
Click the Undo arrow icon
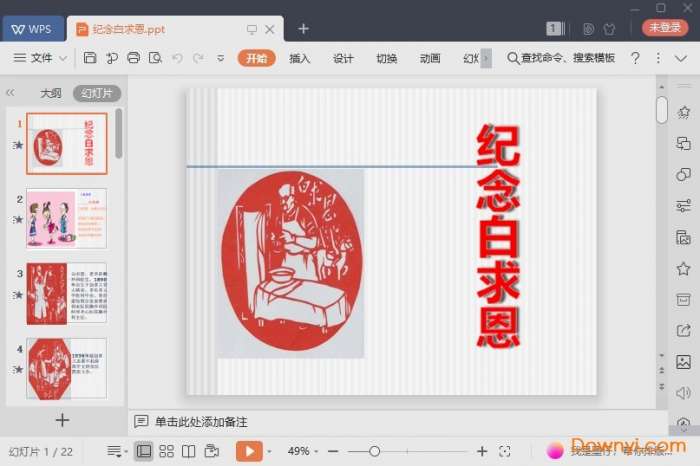click(x=177, y=58)
